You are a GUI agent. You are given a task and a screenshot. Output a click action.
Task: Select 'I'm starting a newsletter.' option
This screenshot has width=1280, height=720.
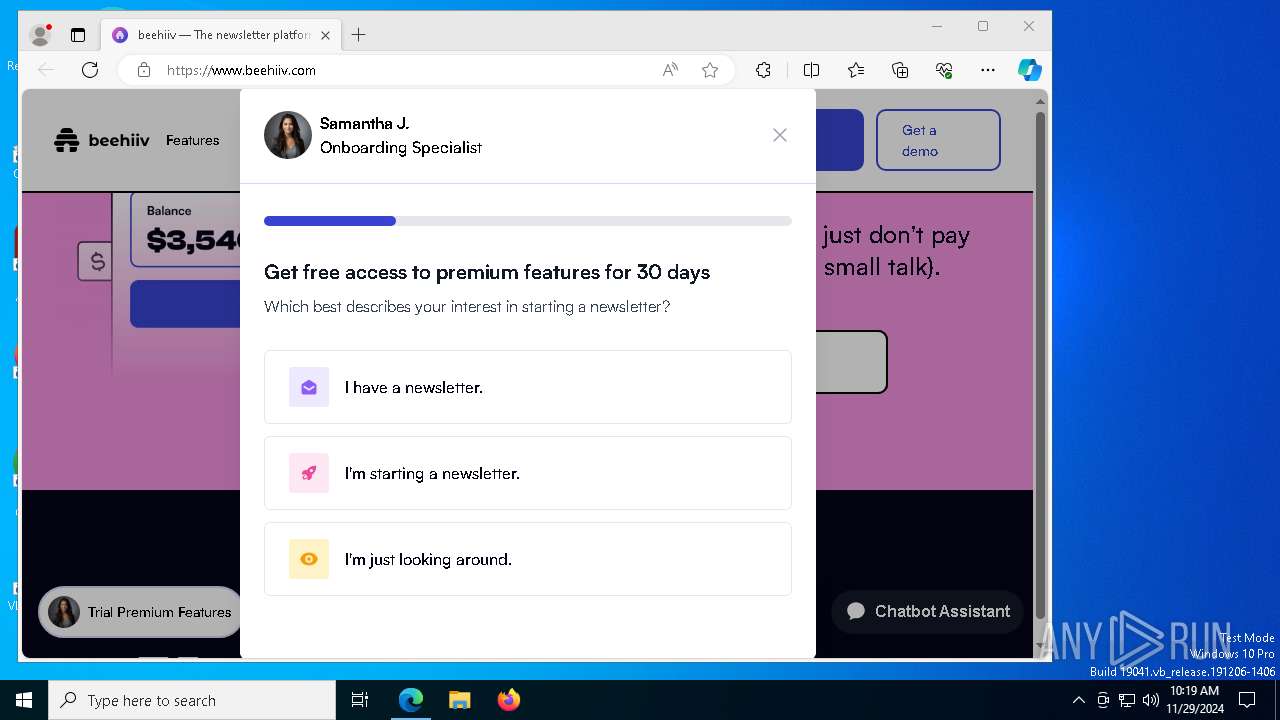tap(528, 473)
